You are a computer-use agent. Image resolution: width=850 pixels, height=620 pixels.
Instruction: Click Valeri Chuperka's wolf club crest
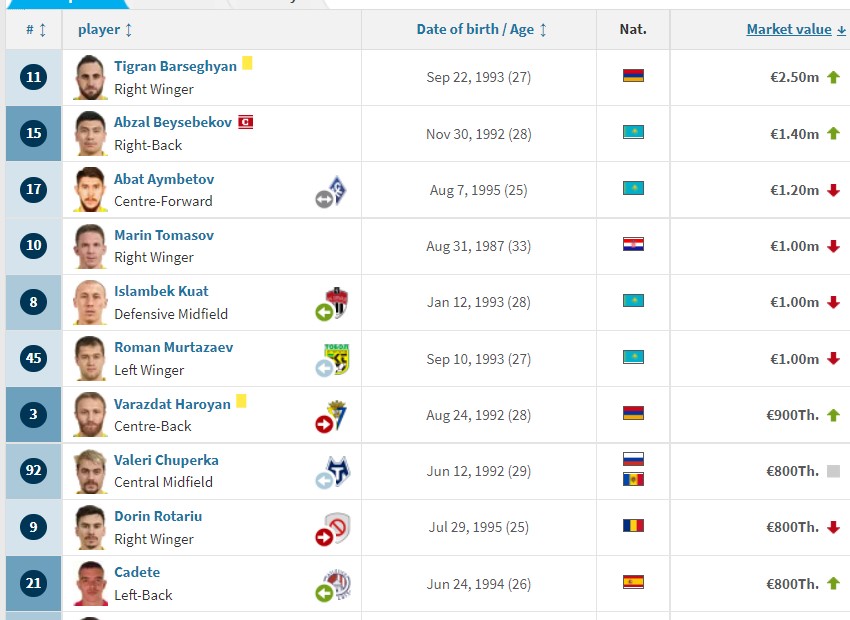(x=333, y=472)
